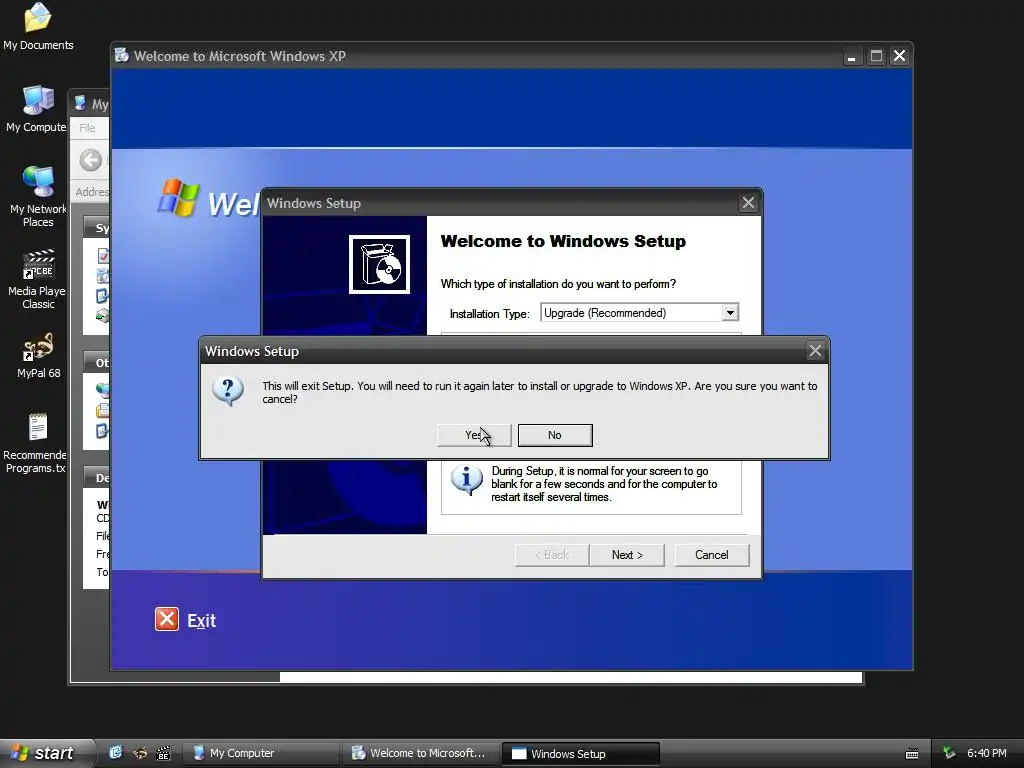Launch Internet Explorer from quick launch

coord(116,752)
